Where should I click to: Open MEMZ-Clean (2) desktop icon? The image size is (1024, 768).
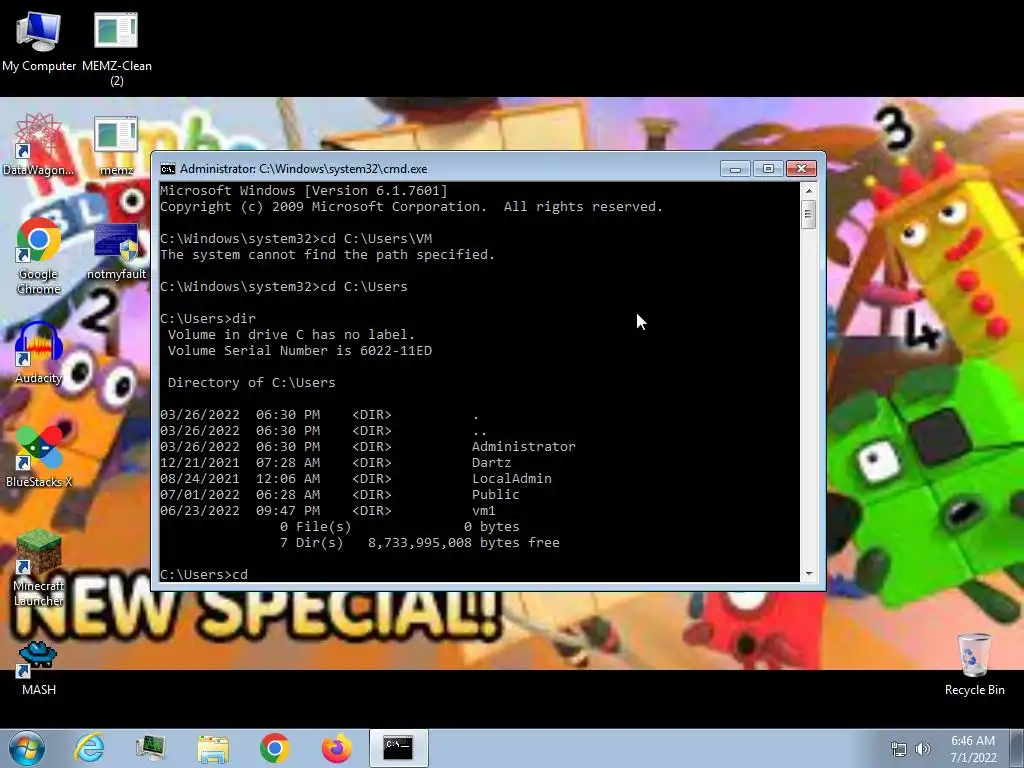[x=116, y=49]
